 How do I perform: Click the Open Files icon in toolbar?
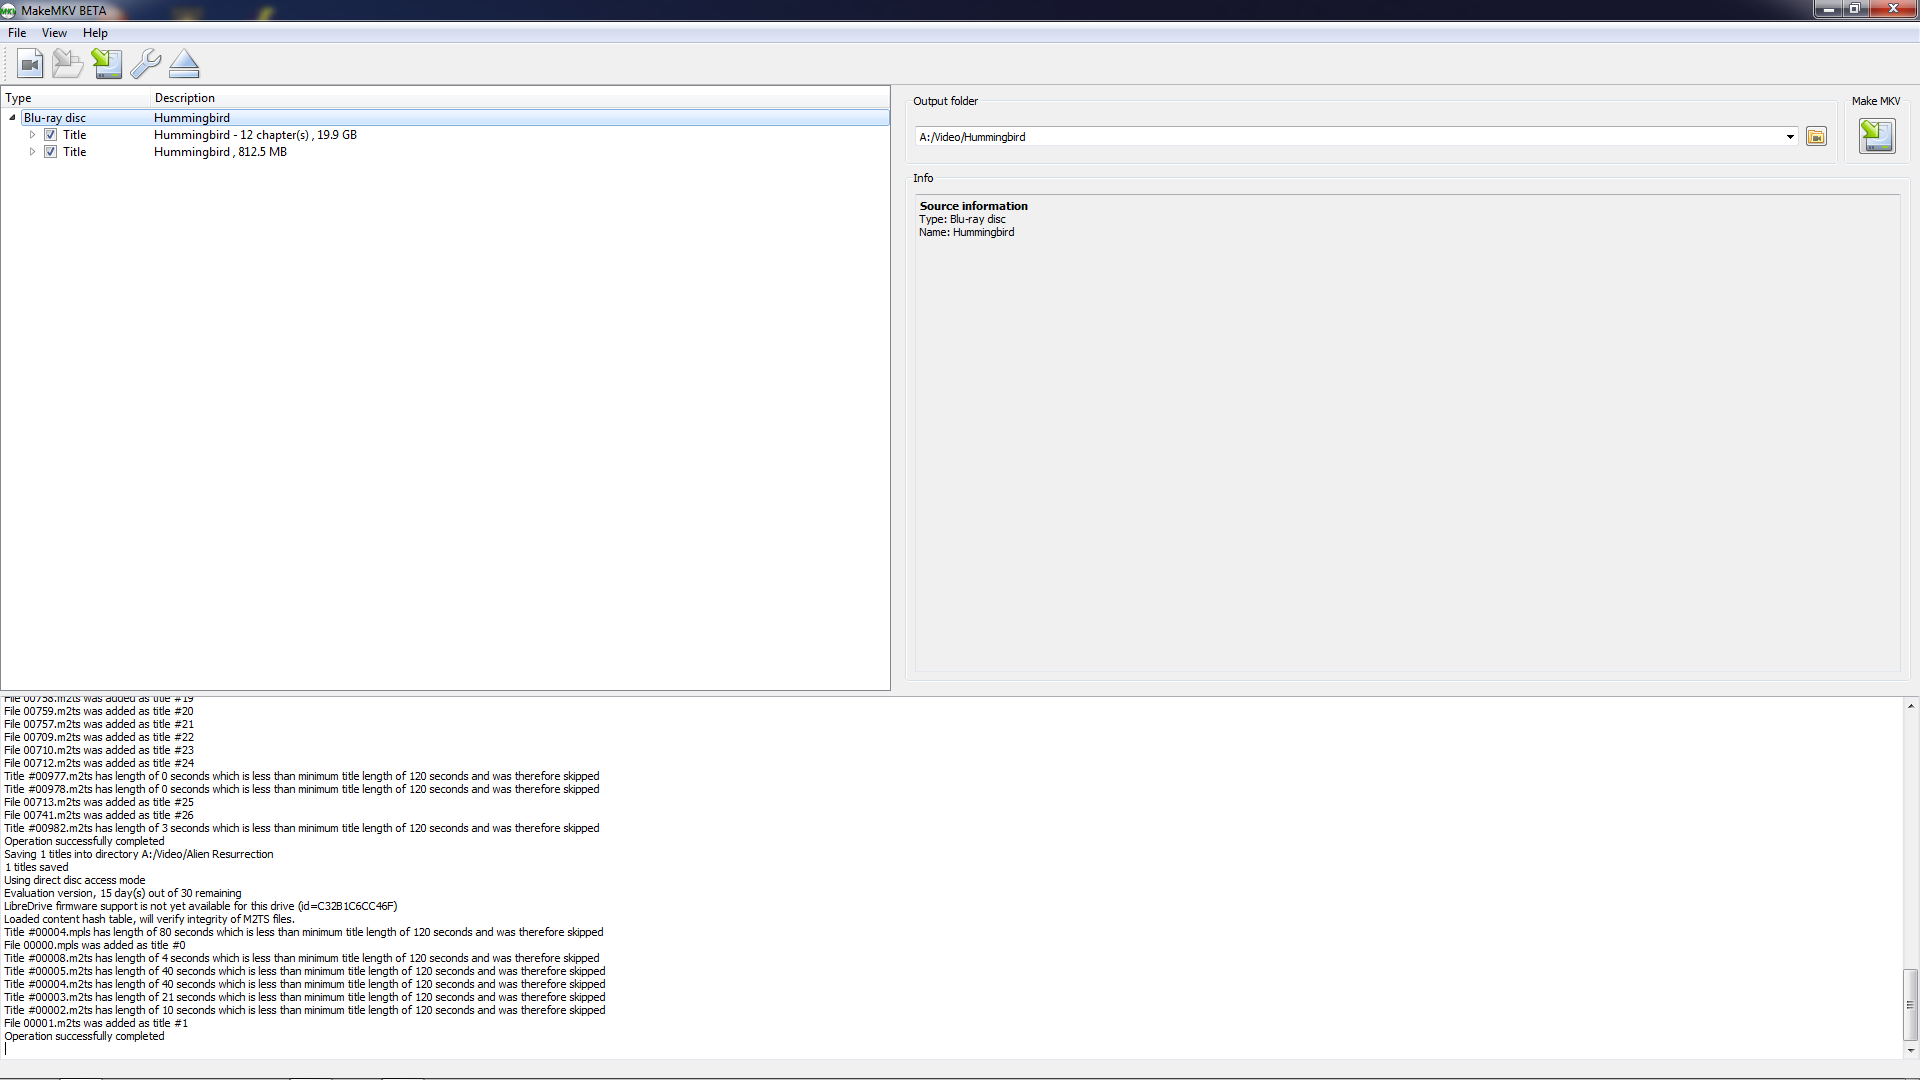[67, 63]
